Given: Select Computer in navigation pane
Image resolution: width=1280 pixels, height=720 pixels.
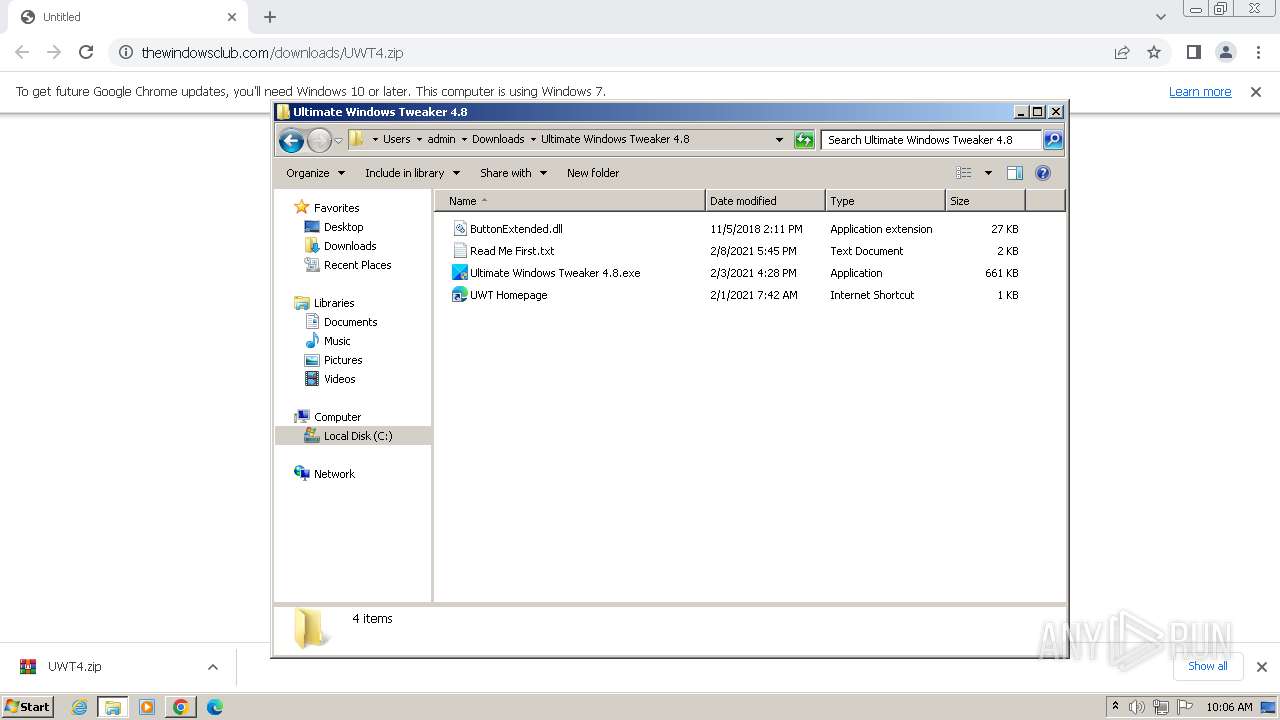Looking at the screenshot, I should [337, 417].
